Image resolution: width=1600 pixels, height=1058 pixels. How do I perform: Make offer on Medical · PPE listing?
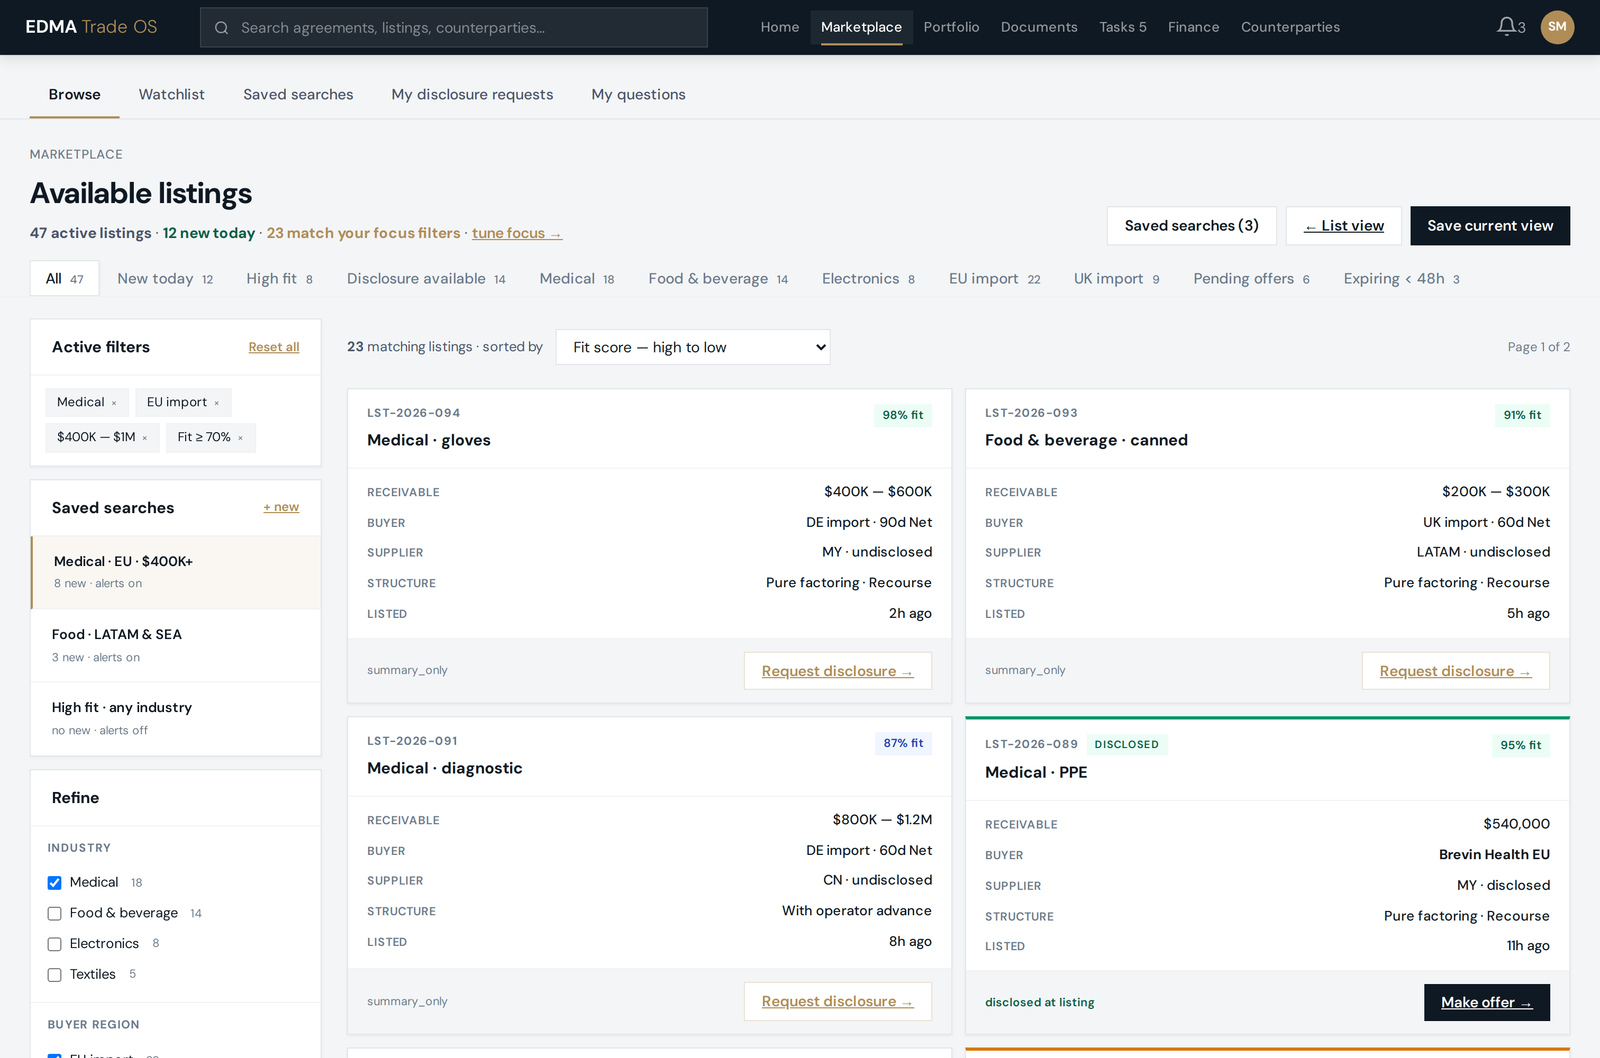pos(1487,1003)
